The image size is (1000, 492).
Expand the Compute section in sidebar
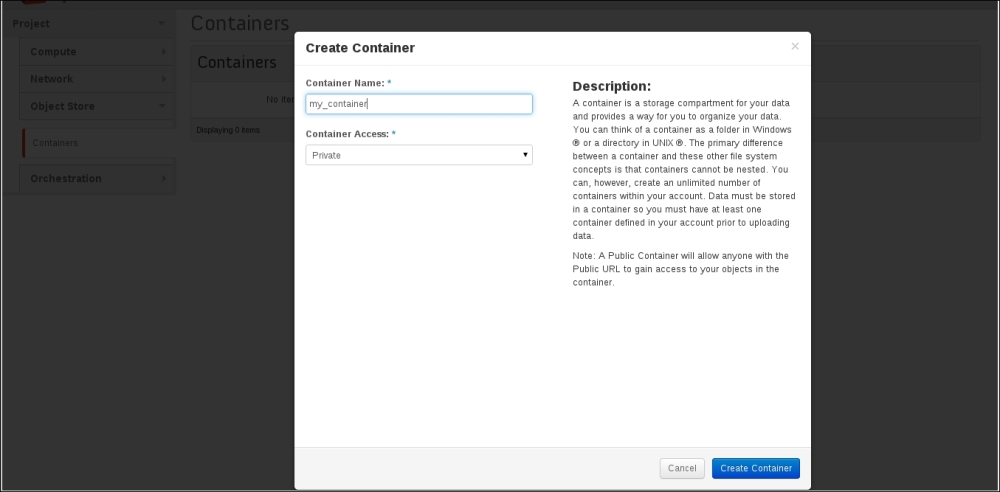point(97,52)
